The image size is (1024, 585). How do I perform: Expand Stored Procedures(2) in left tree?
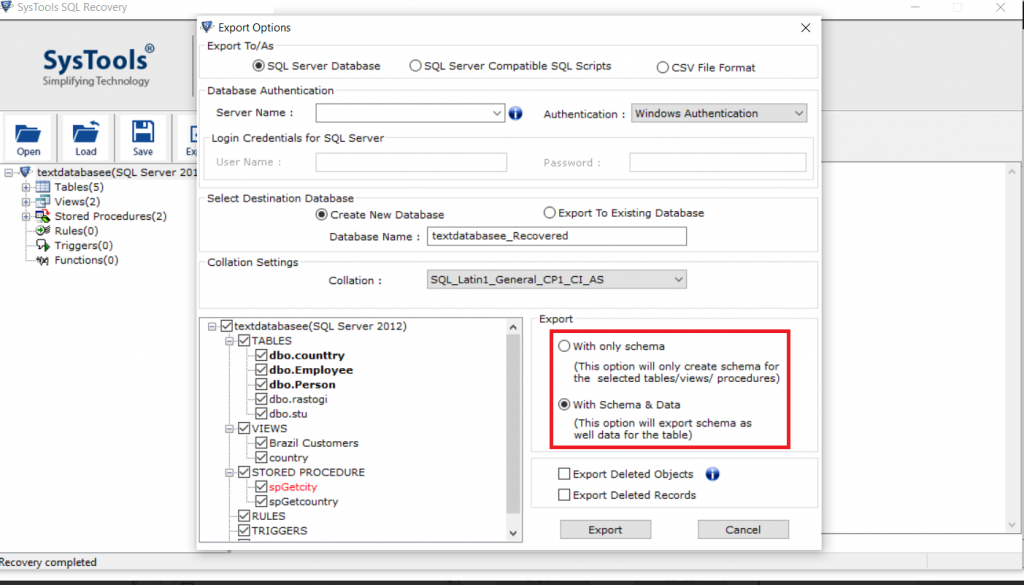pyautogui.click(x=26, y=216)
